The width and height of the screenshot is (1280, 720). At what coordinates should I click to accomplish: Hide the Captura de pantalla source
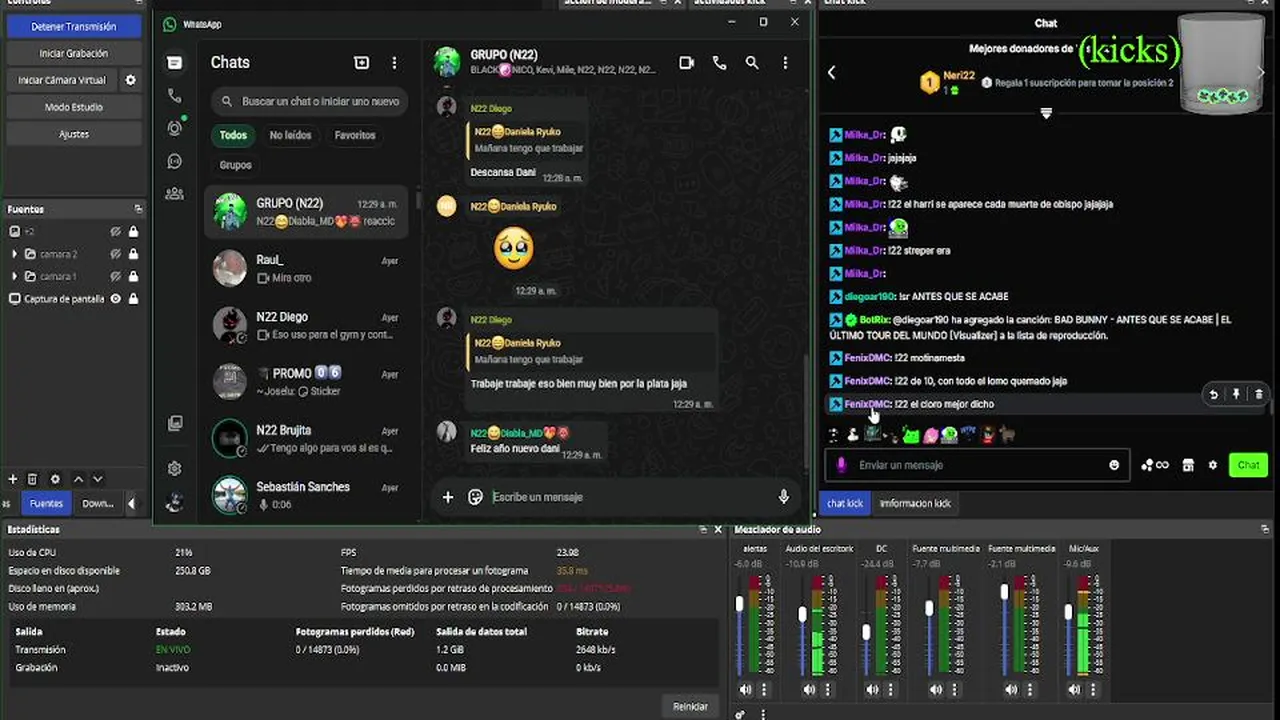(x=116, y=299)
